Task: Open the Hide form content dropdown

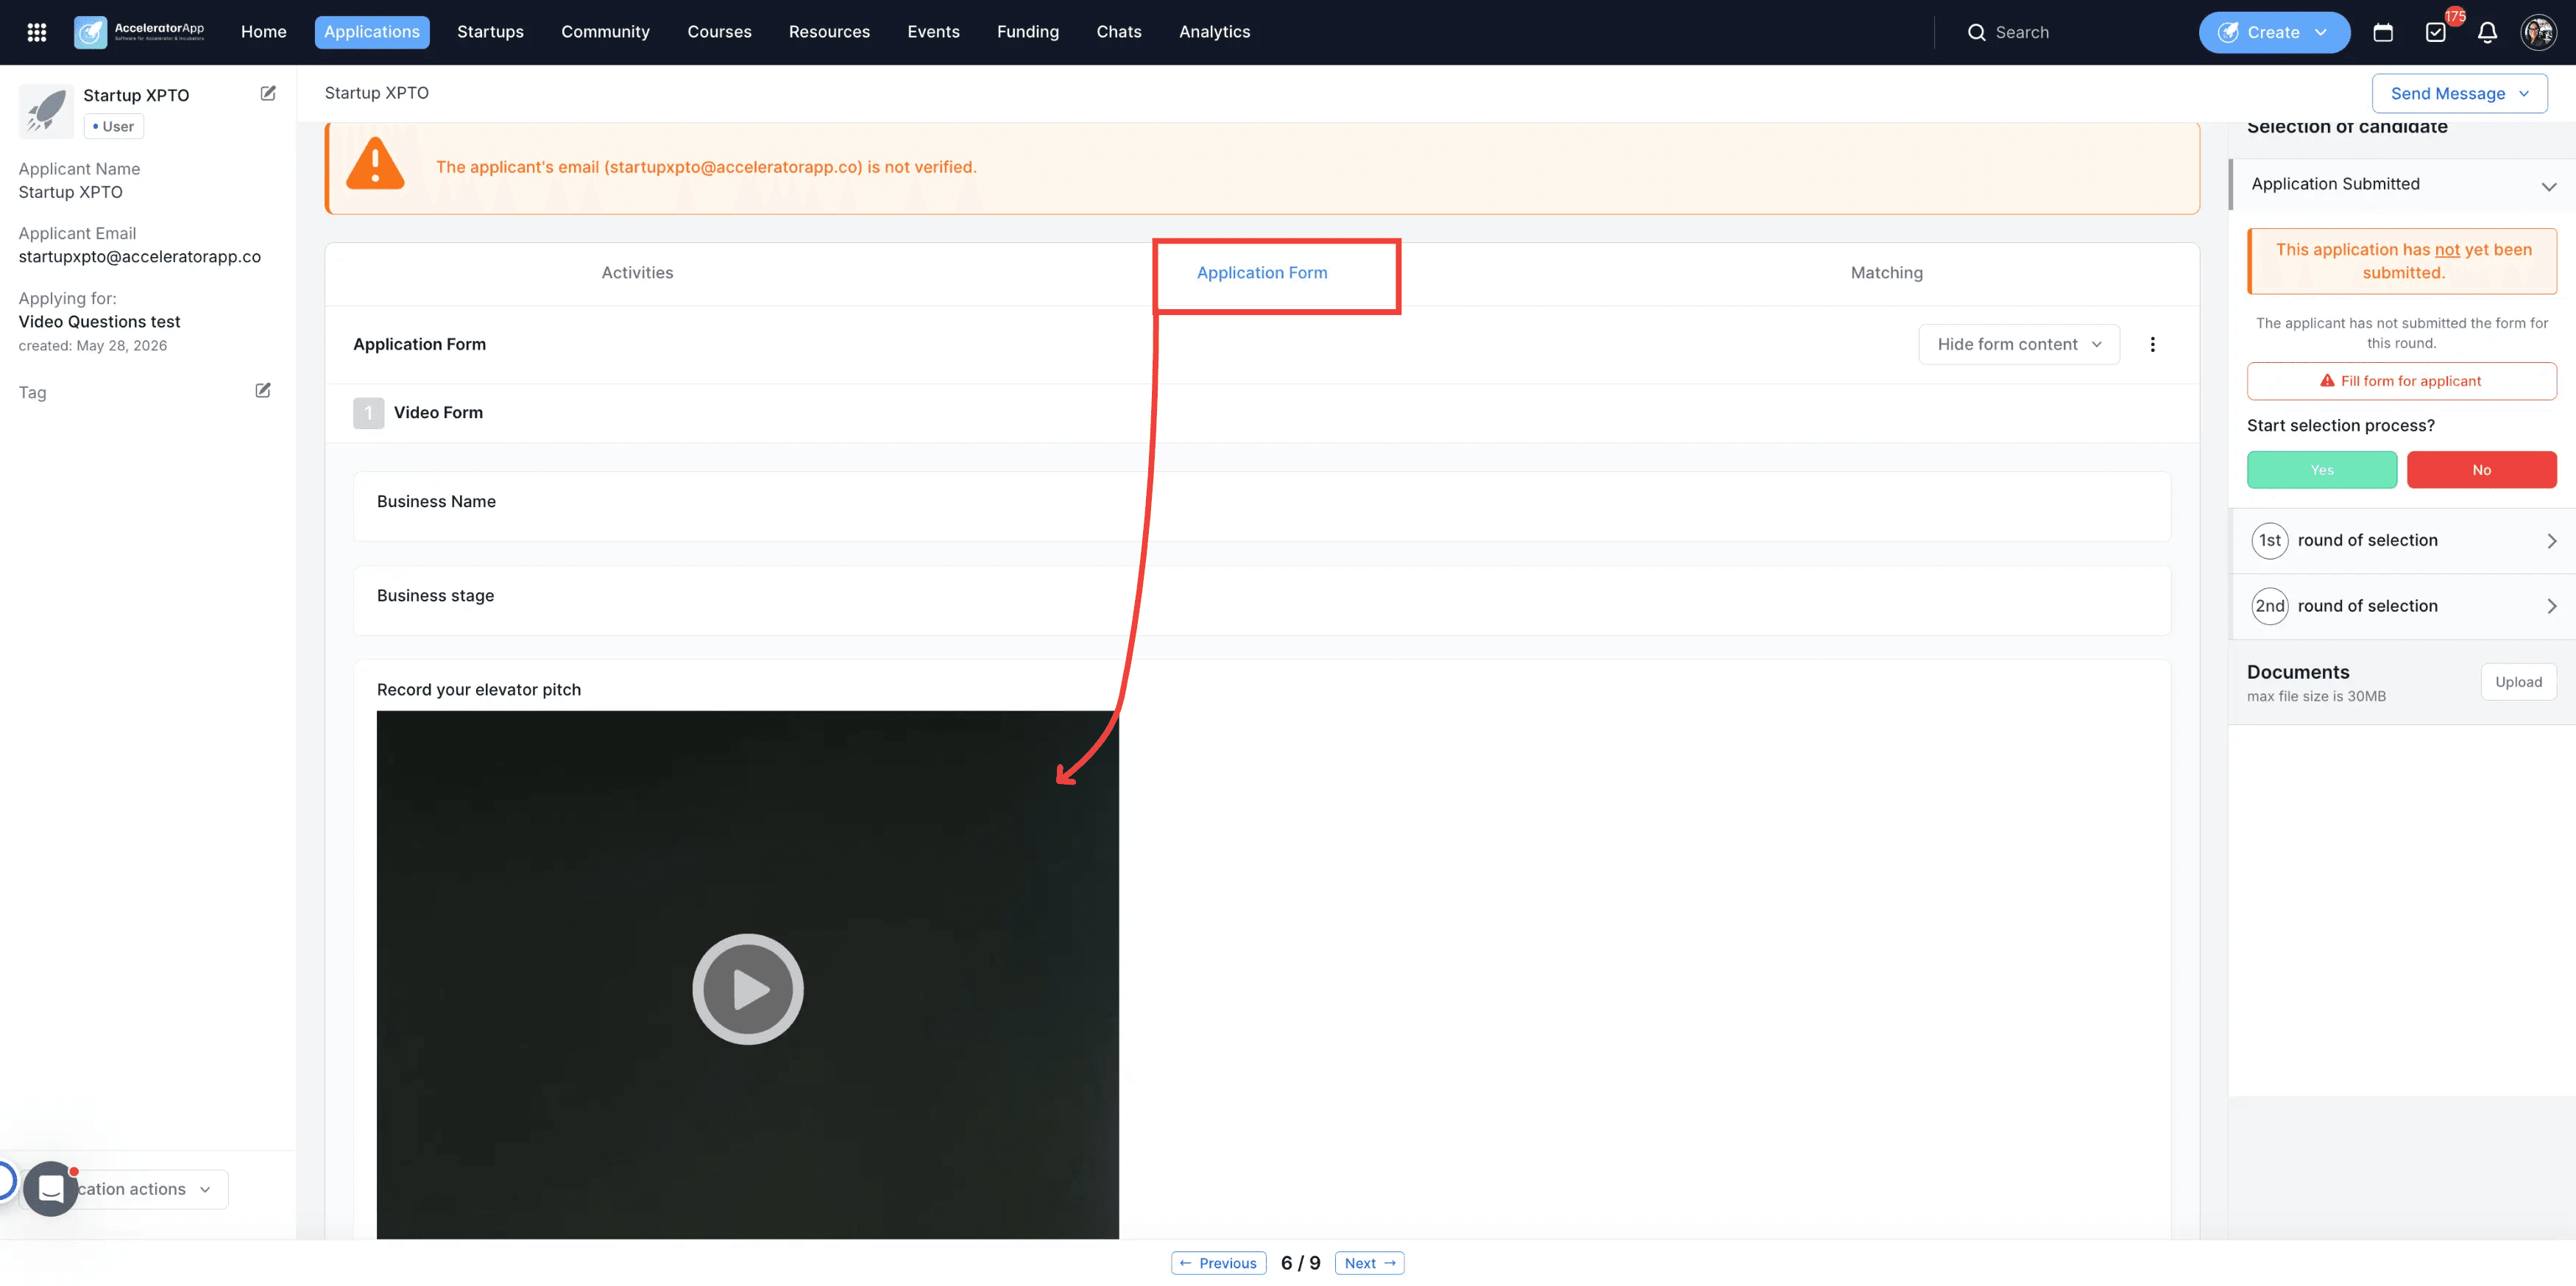Action: [2018, 344]
